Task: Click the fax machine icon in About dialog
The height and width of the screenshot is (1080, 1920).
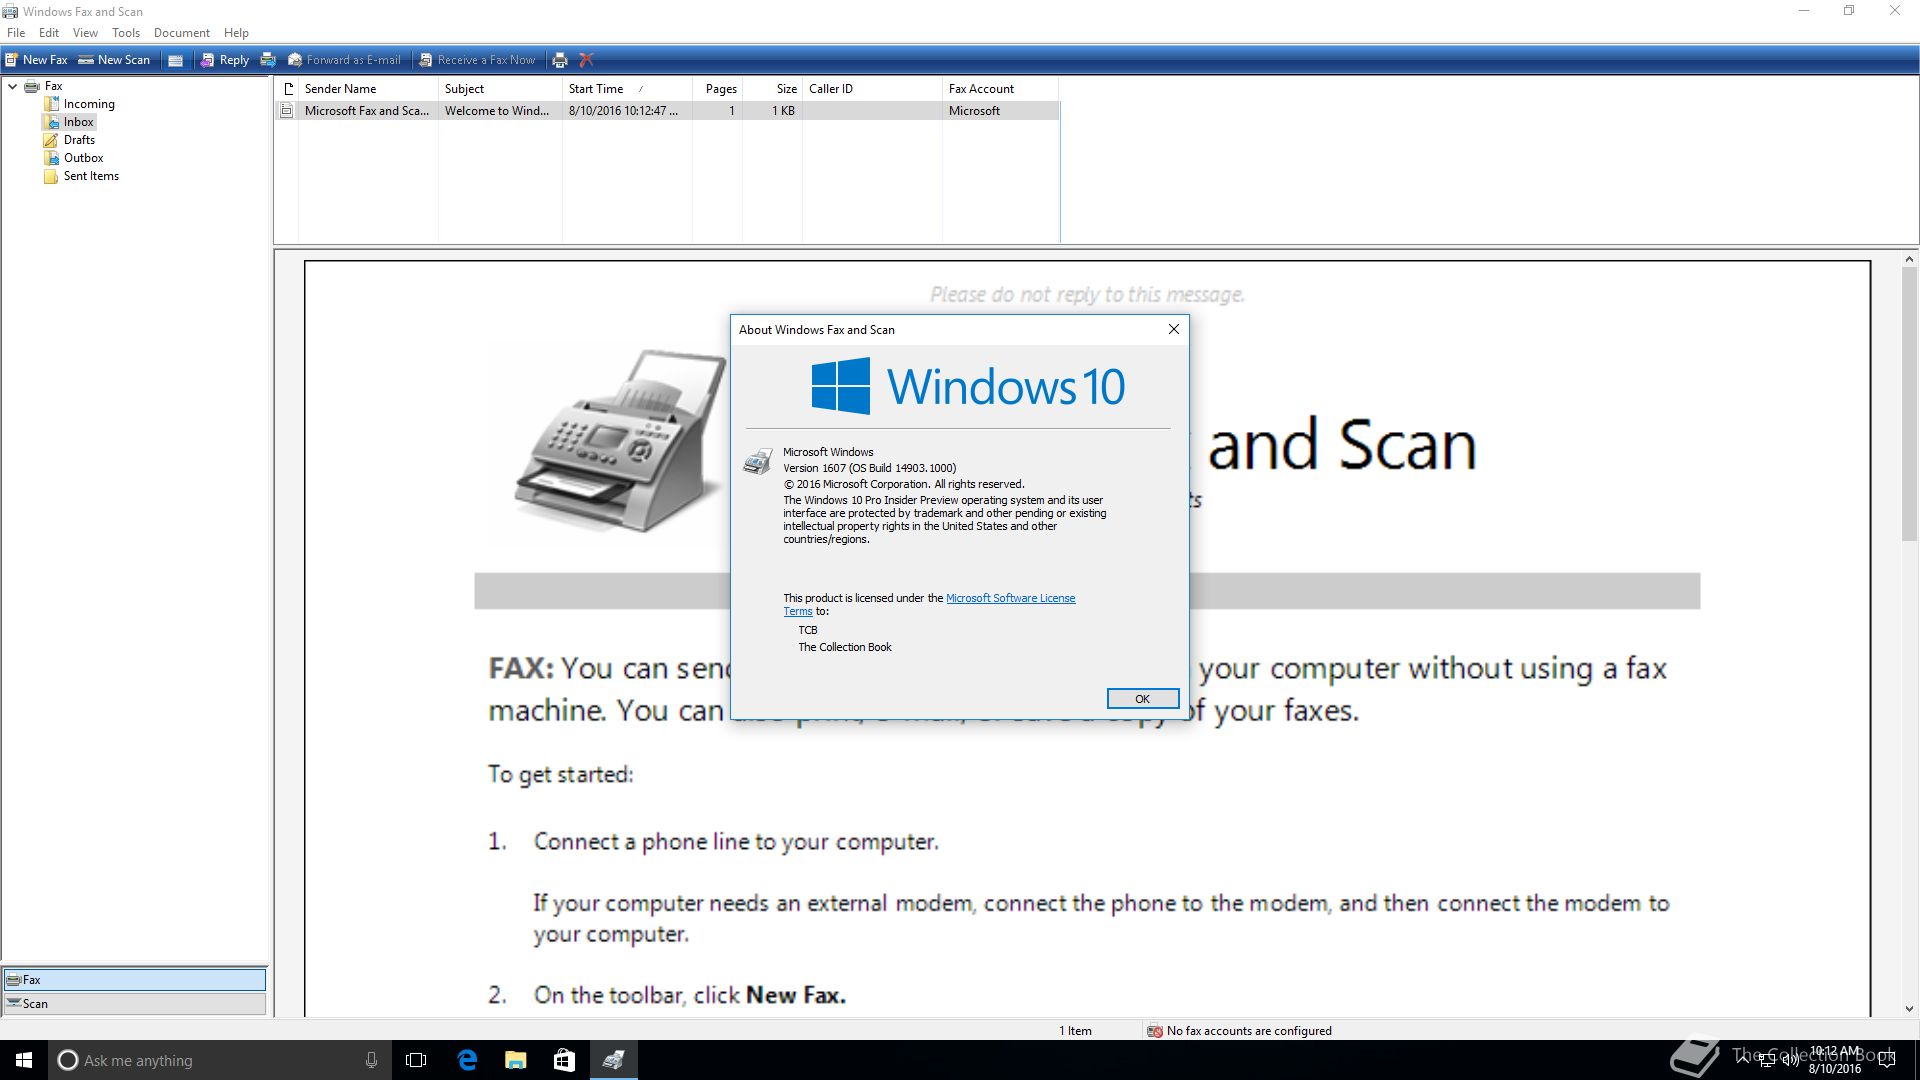Action: [758, 460]
